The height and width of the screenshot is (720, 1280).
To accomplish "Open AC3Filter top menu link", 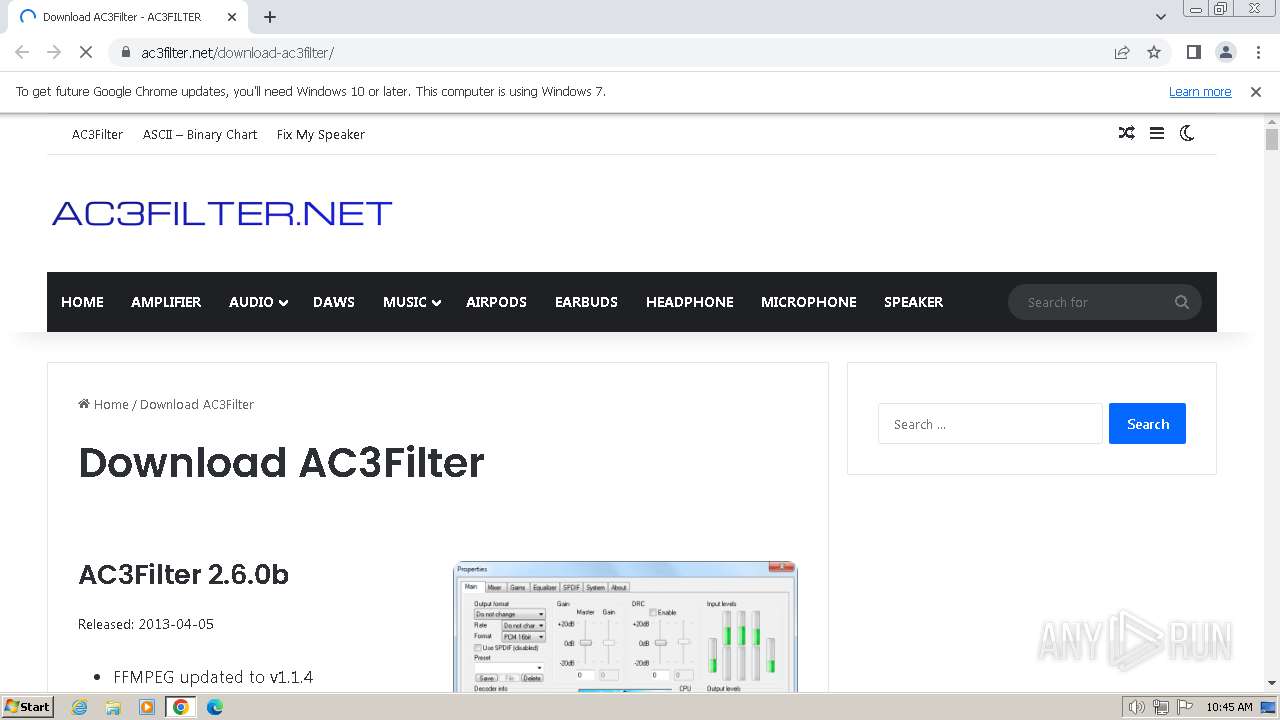I will (x=97, y=134).
